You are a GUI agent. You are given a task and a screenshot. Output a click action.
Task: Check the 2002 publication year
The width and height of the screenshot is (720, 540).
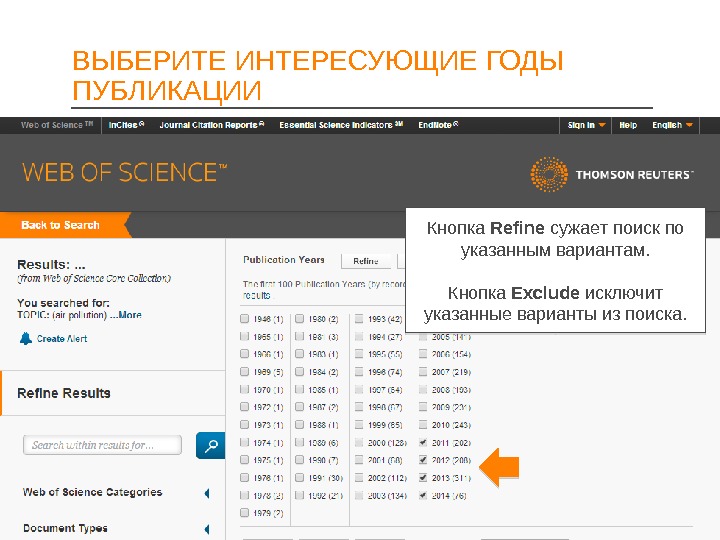tap(359, 478)
